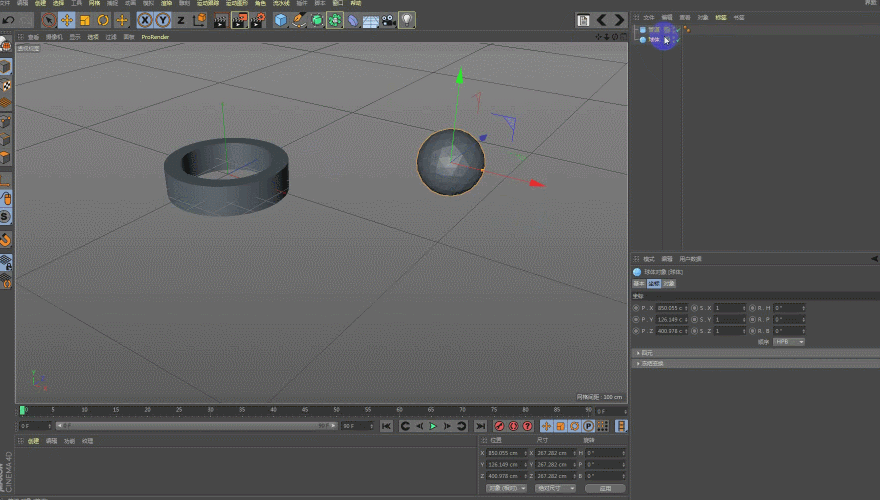
Task: Toggle the P.X keyframe radio dot
Action: click(636, 307)
